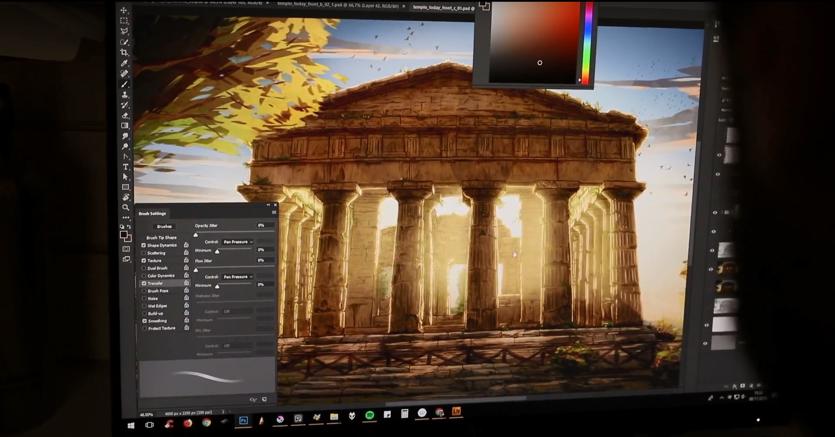Viewport: 835px width, 437px height.
Task: Collapse the Brush Settings panel
Action: pyautogui.click(x=268, y=205)
